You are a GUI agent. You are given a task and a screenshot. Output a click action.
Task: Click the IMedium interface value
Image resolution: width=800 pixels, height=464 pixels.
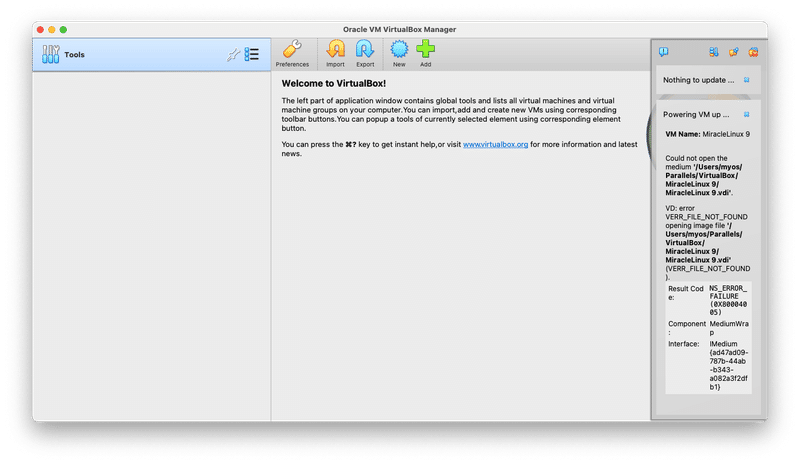tap(729, 365)
